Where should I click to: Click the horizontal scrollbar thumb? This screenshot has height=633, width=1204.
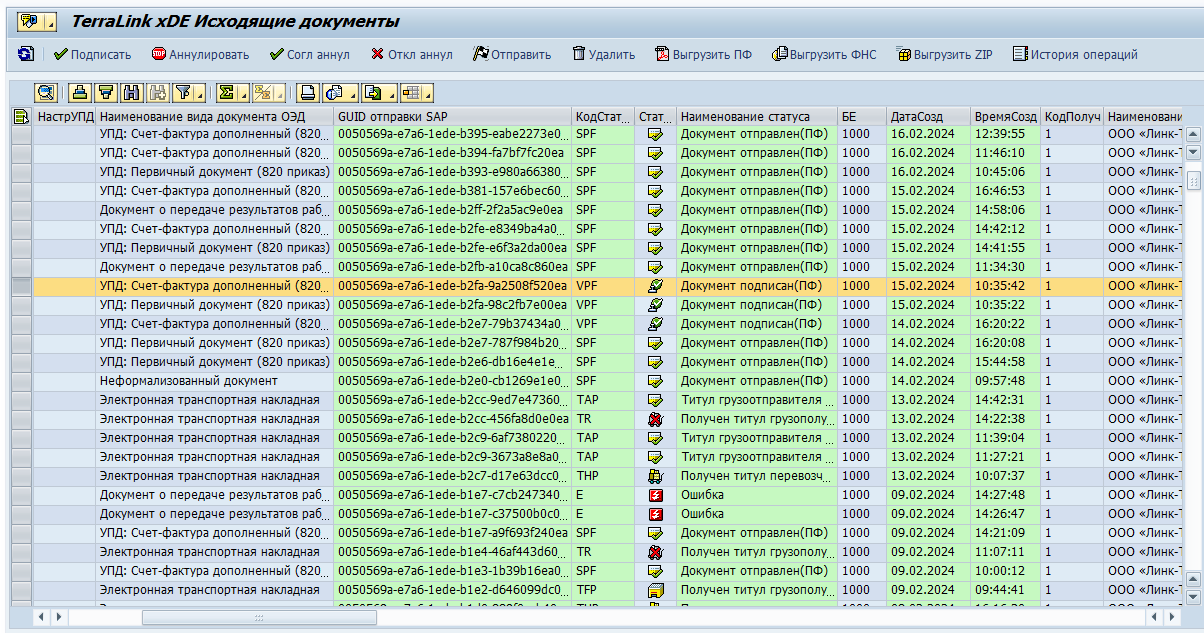pyautogui.click(x=258, y=618)
